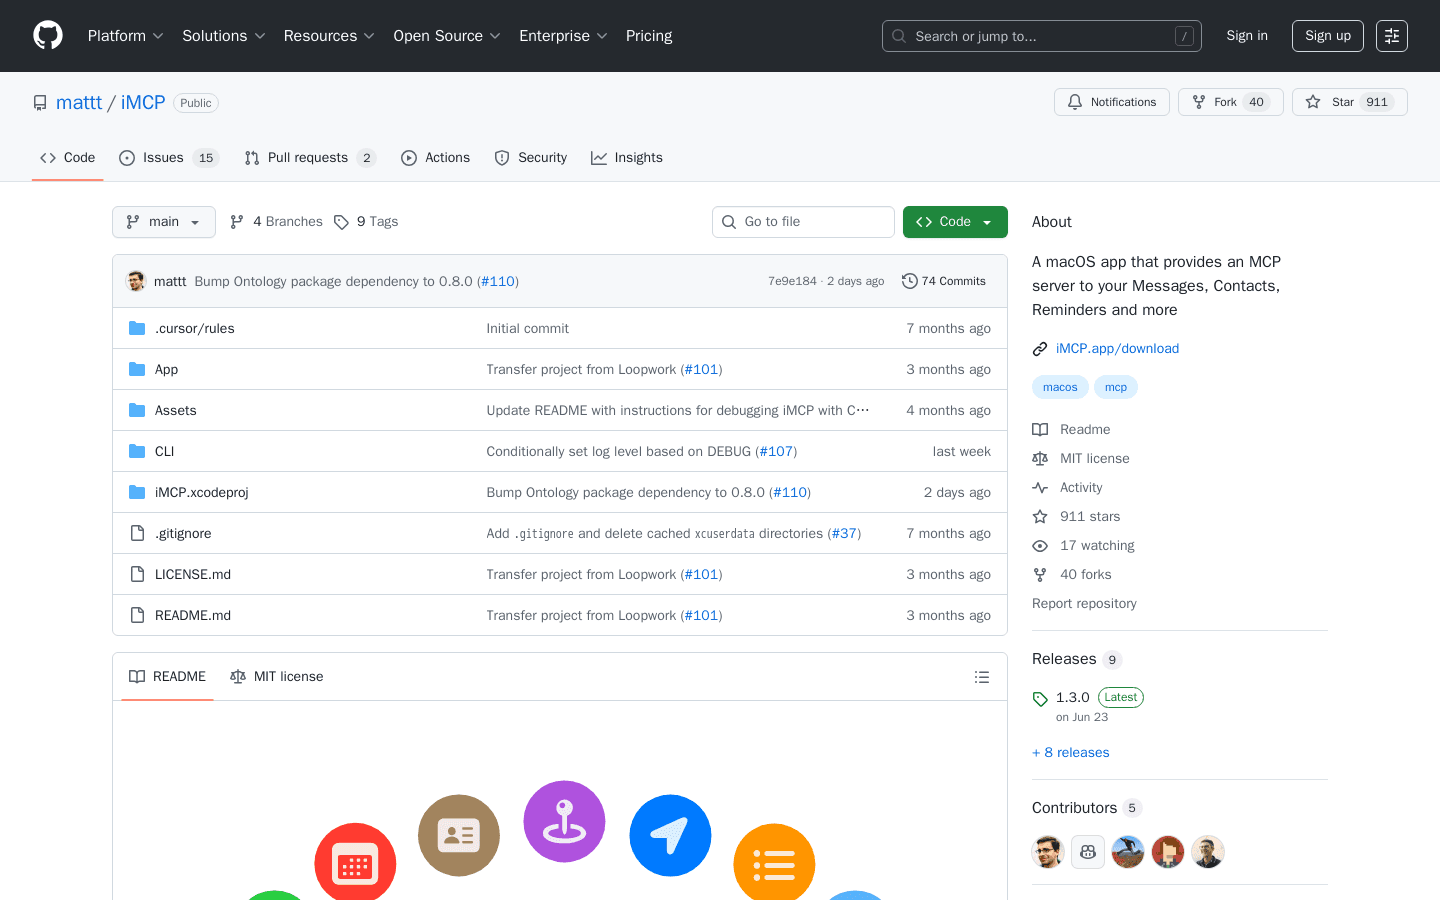Open the main branch dropdown
Image resolution: width=1440 pixels, height=900 pixels.
(163, 221)
